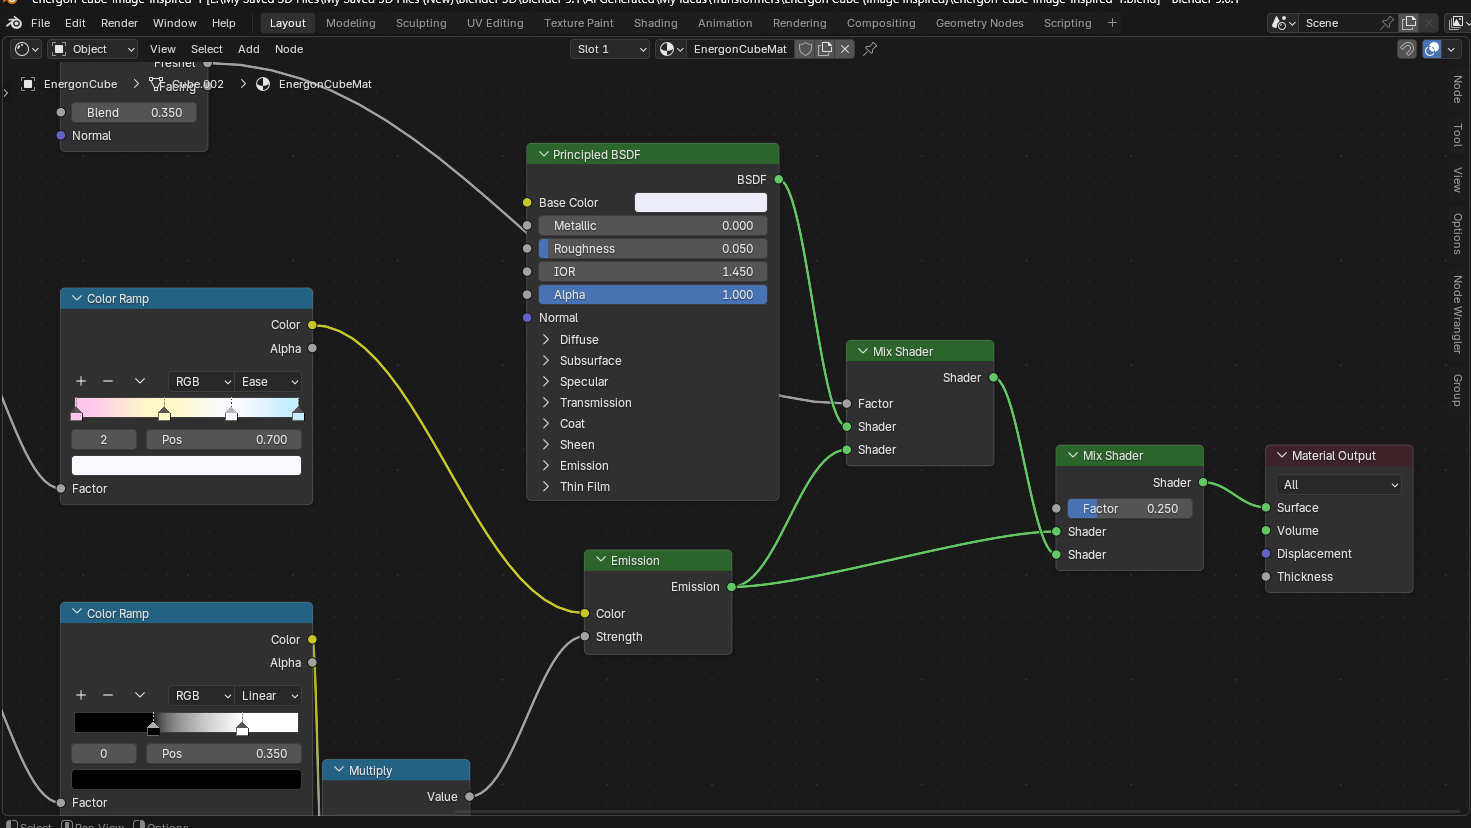Open the Ease interpolation dropdown
Screen dimensions: 1471x828
coord(268,382)
